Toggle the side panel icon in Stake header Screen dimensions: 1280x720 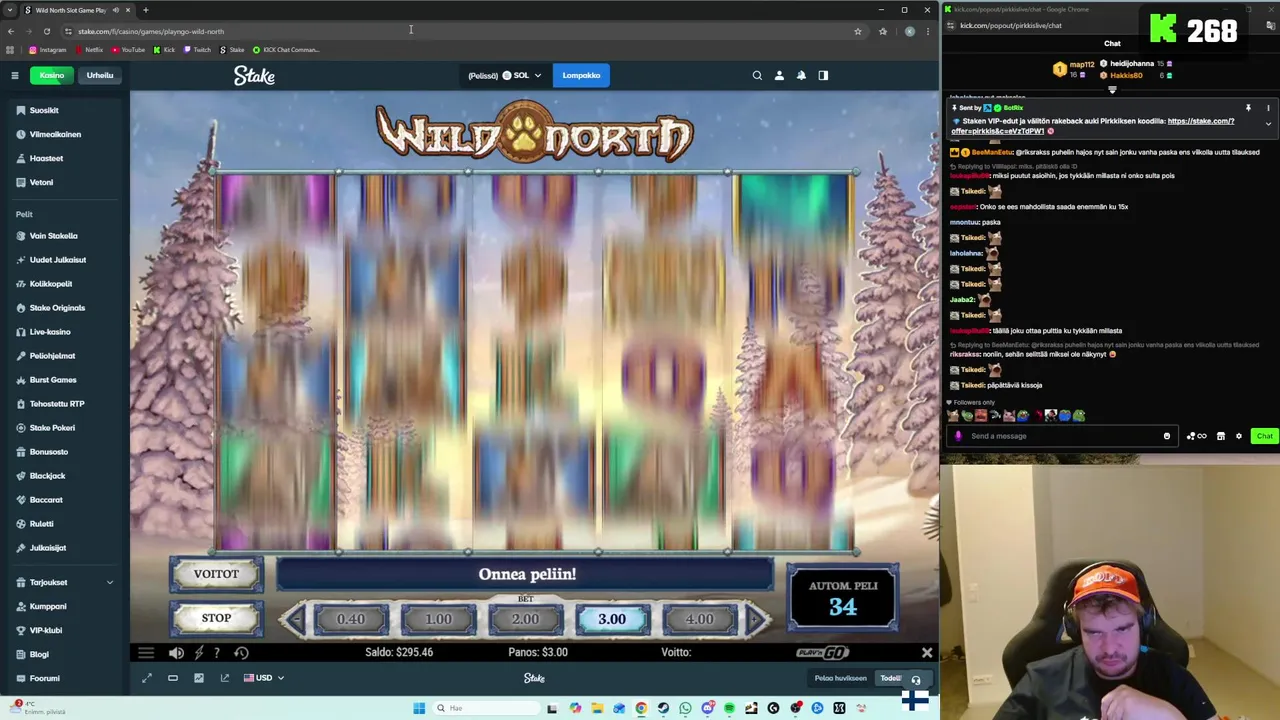(x=823, y=75)
